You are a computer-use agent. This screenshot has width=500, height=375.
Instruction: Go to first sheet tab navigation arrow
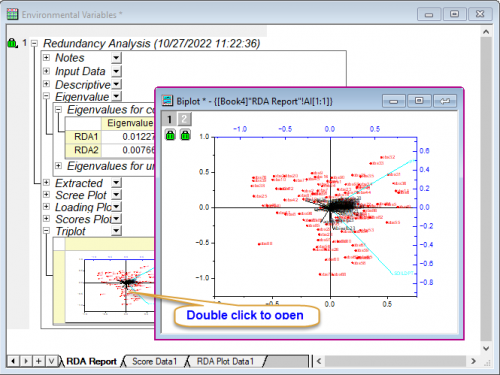(13, 361)
